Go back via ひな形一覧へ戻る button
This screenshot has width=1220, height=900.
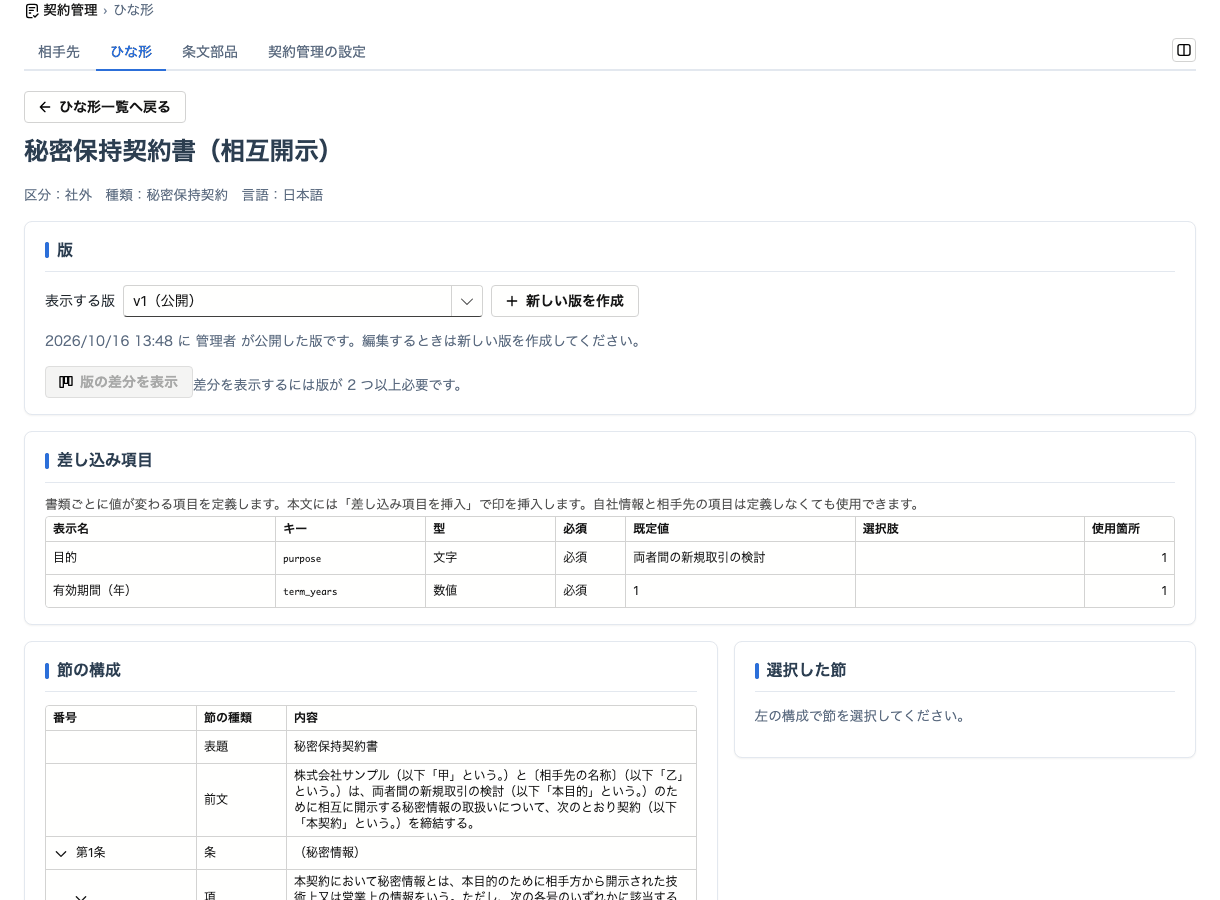105,107
